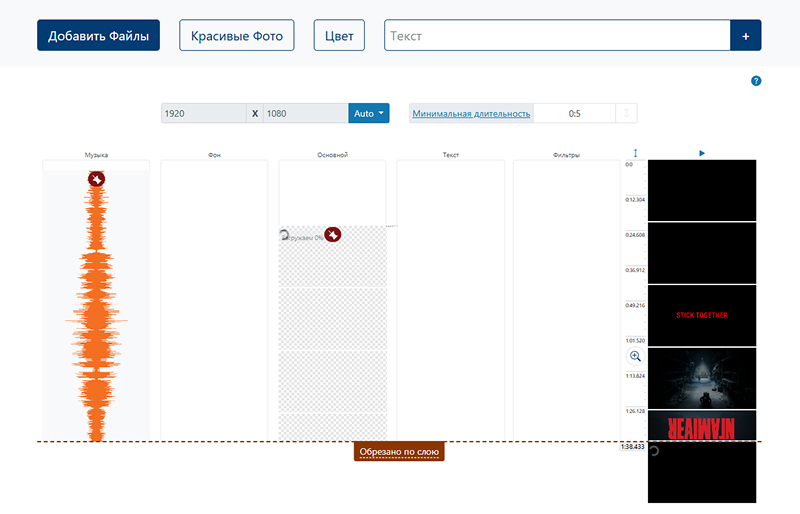Click the Цвет button

(339, 36)
